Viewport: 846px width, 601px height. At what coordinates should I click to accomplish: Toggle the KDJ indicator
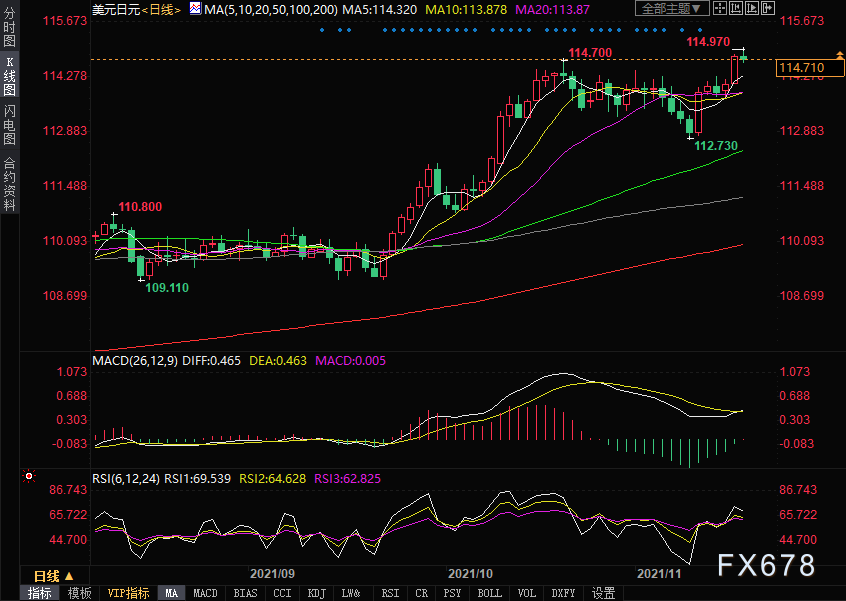tap(316, 593)
